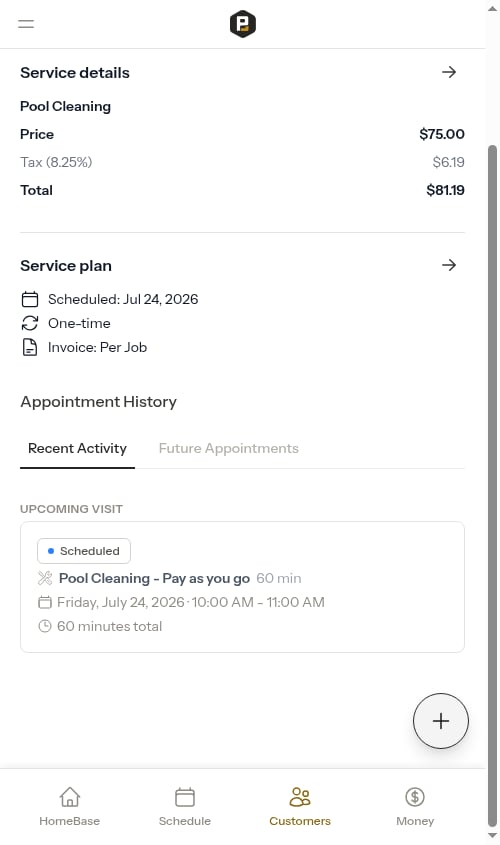This screenshot has height=845, width=500.
Task: Click 'Scheduled: Jul 24, 2026' text
Action: [x=123, y=299]
